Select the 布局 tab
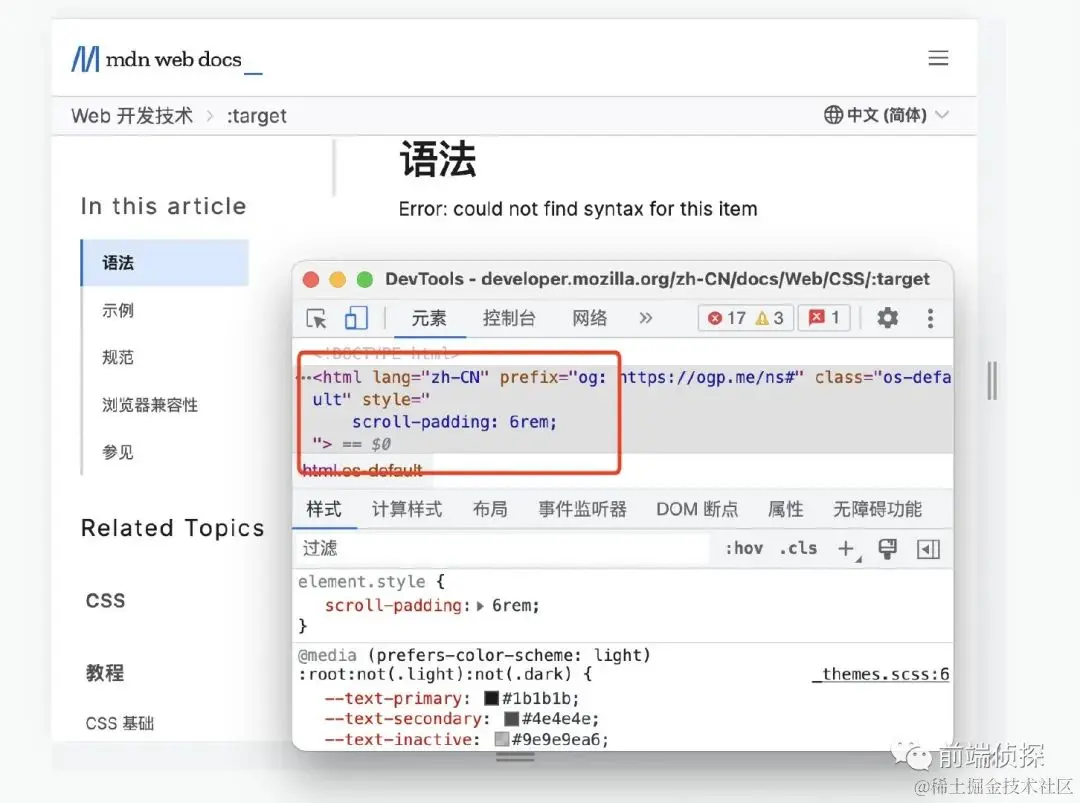 [x=490, y=510]
